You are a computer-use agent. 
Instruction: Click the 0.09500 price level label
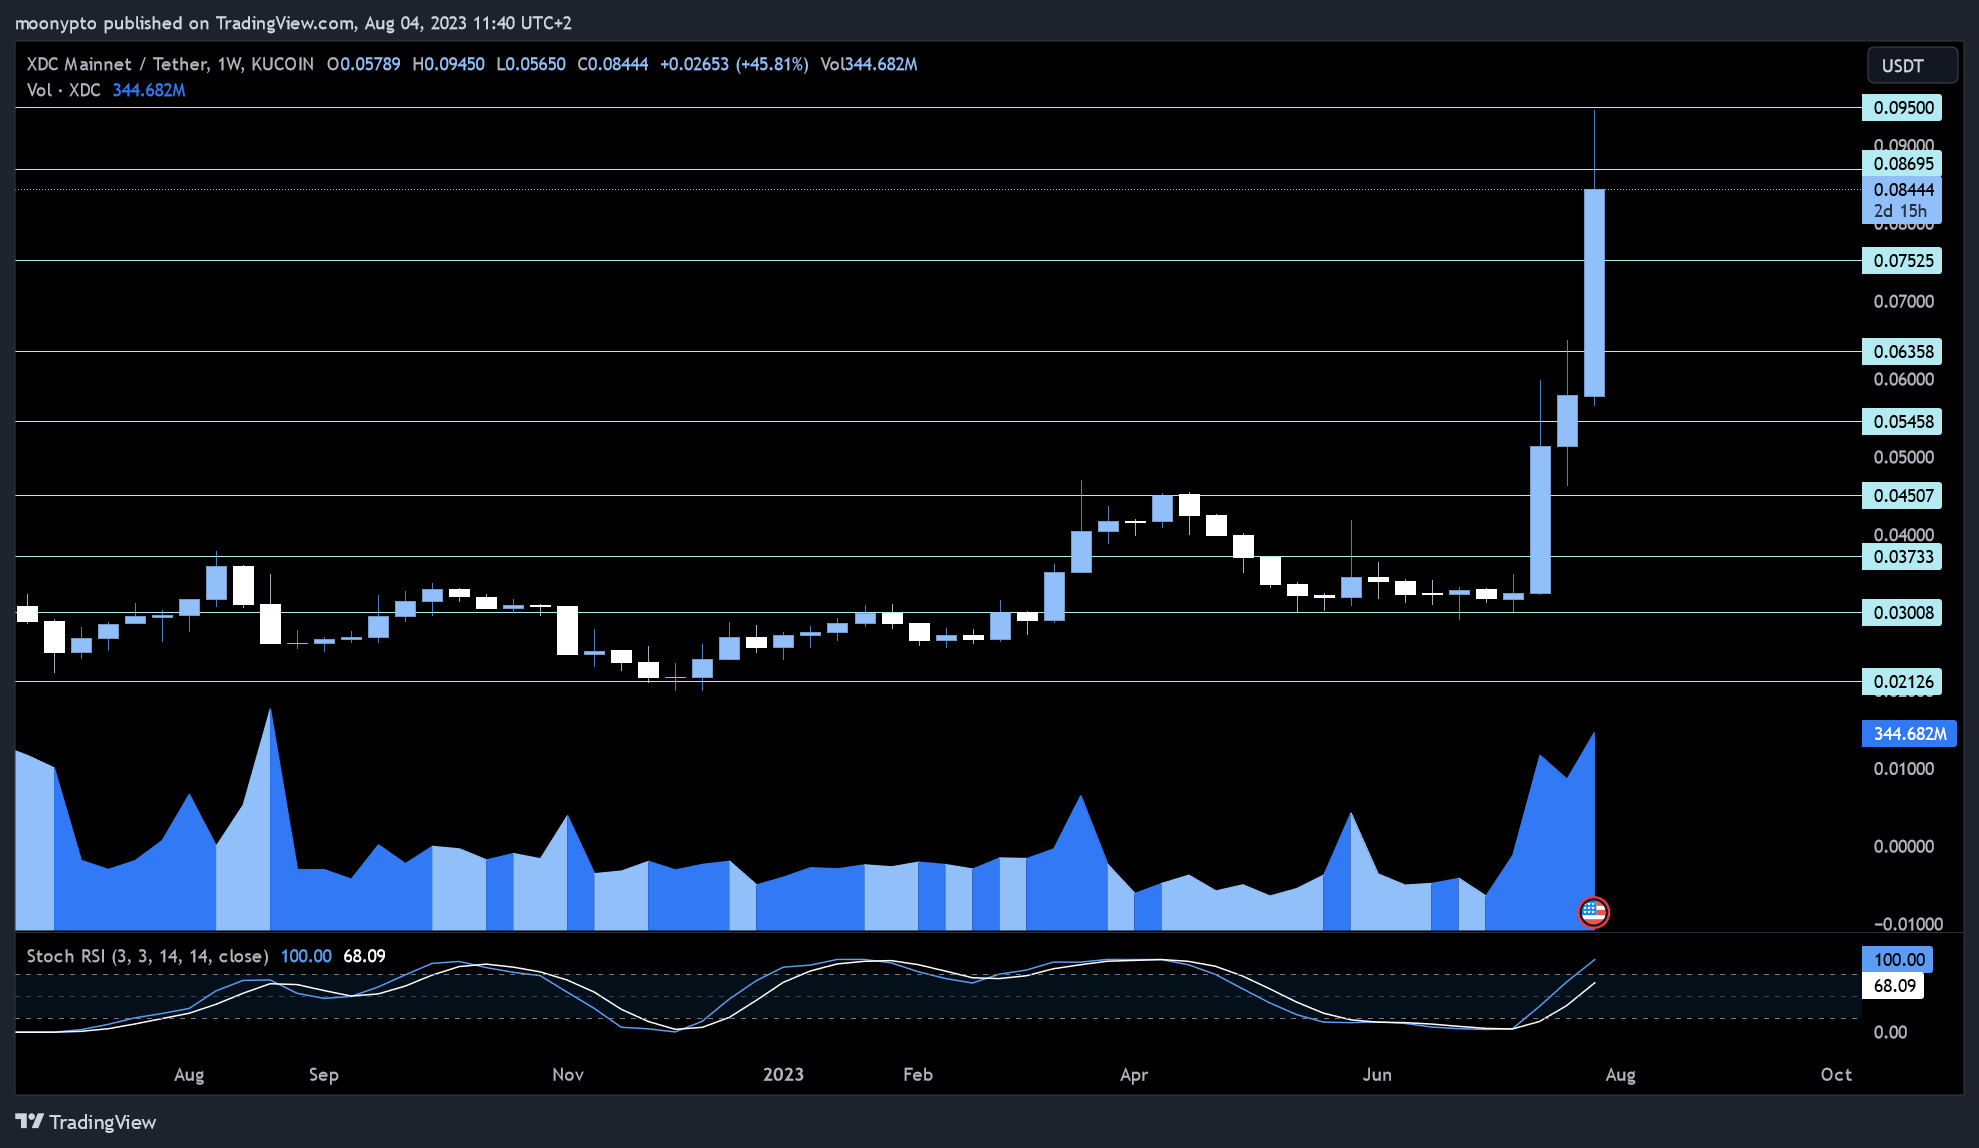[1902, 108]
